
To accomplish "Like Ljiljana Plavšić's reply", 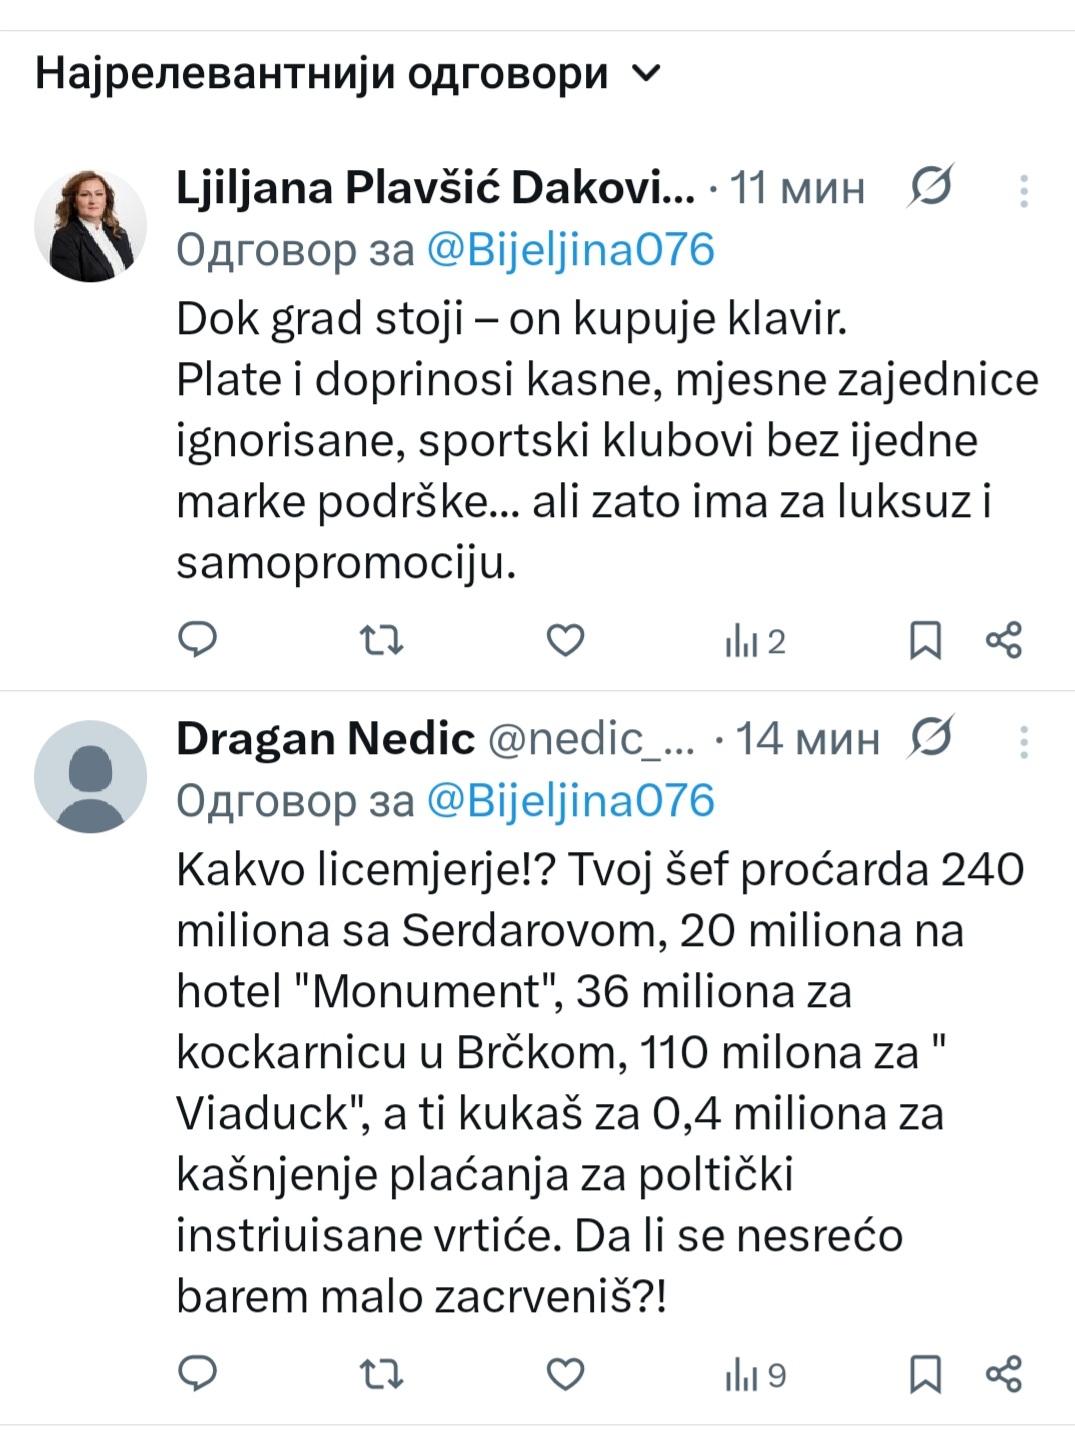I will coord(565,640).
